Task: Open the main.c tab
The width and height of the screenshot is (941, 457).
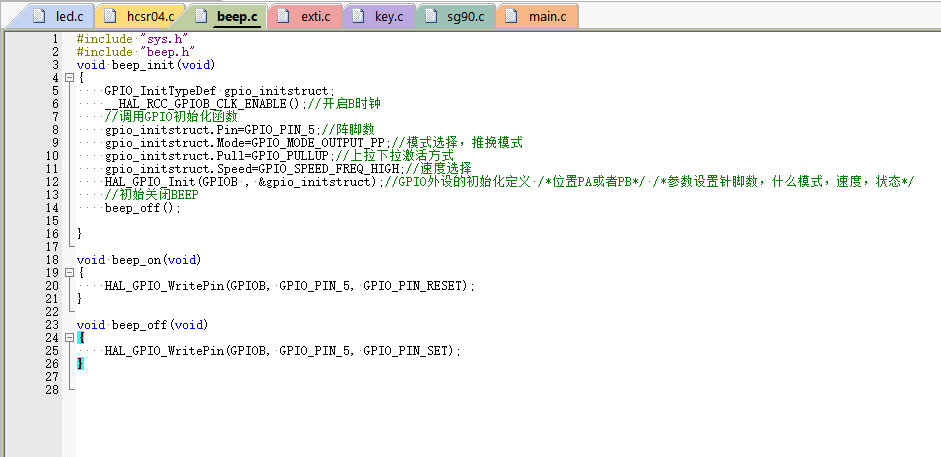Action: coord(538,16)
